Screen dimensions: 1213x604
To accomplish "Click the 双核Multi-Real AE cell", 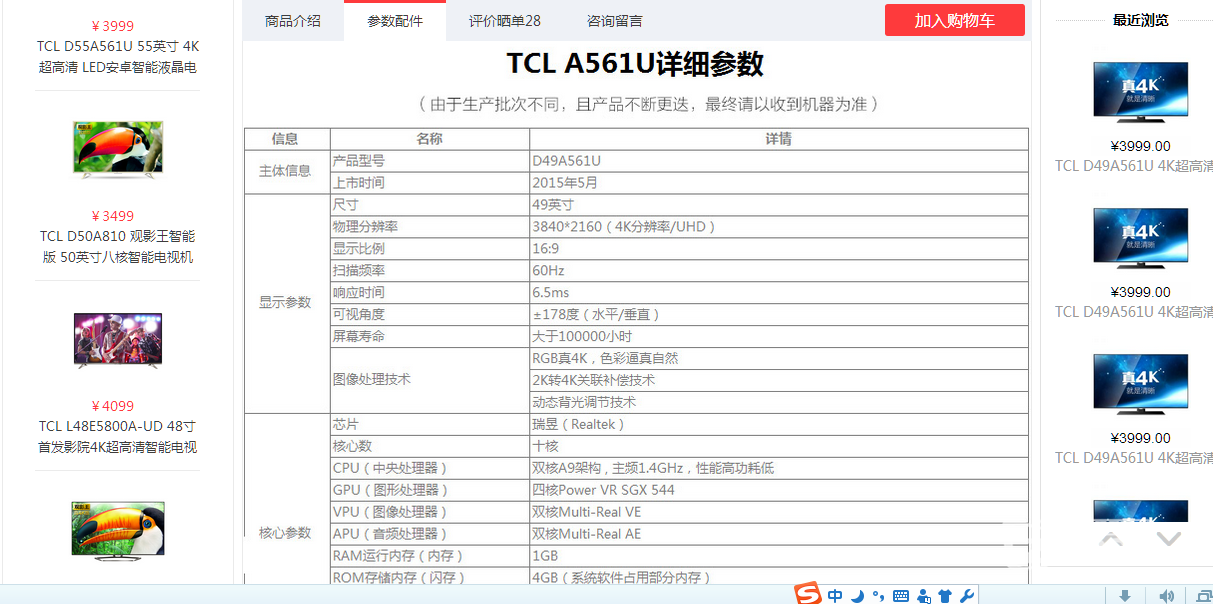I will tap(779, 534).
